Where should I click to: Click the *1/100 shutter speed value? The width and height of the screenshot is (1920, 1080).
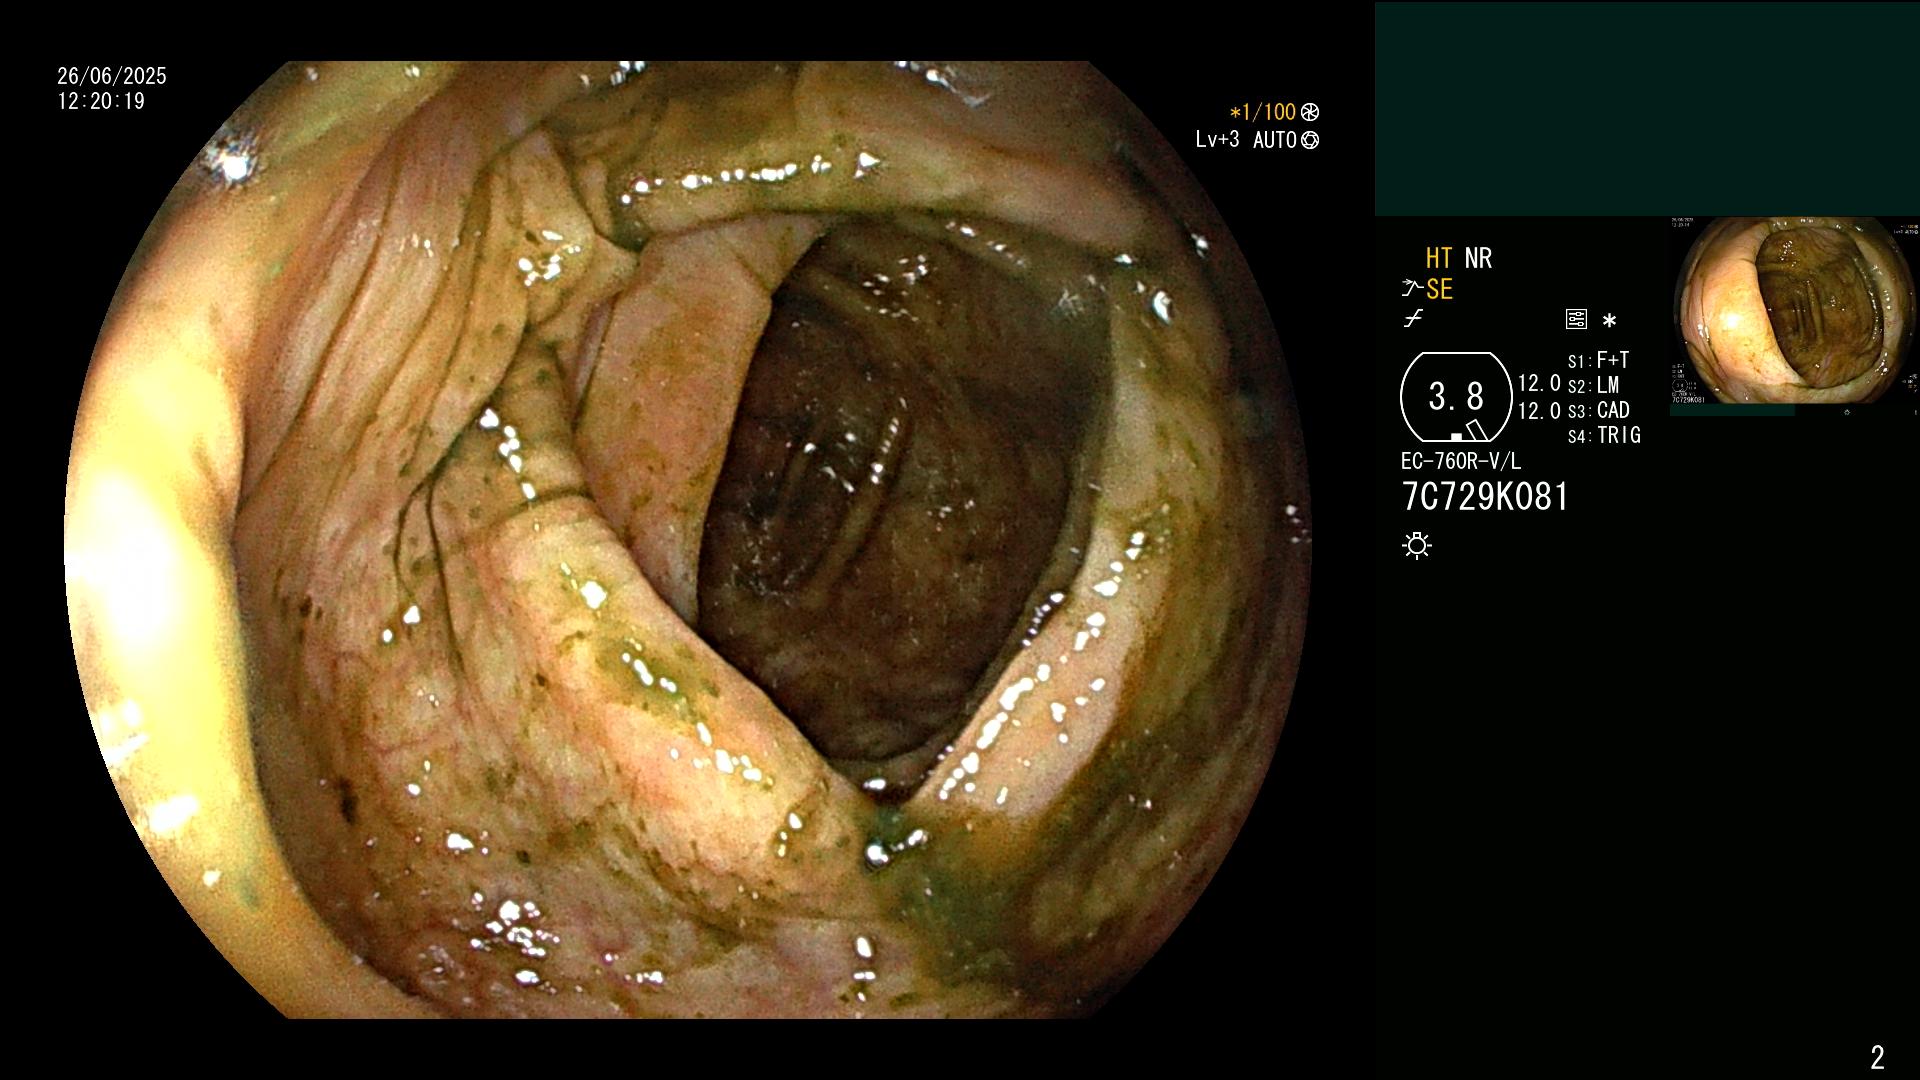pyautogui.click(x=1262, y=113)
